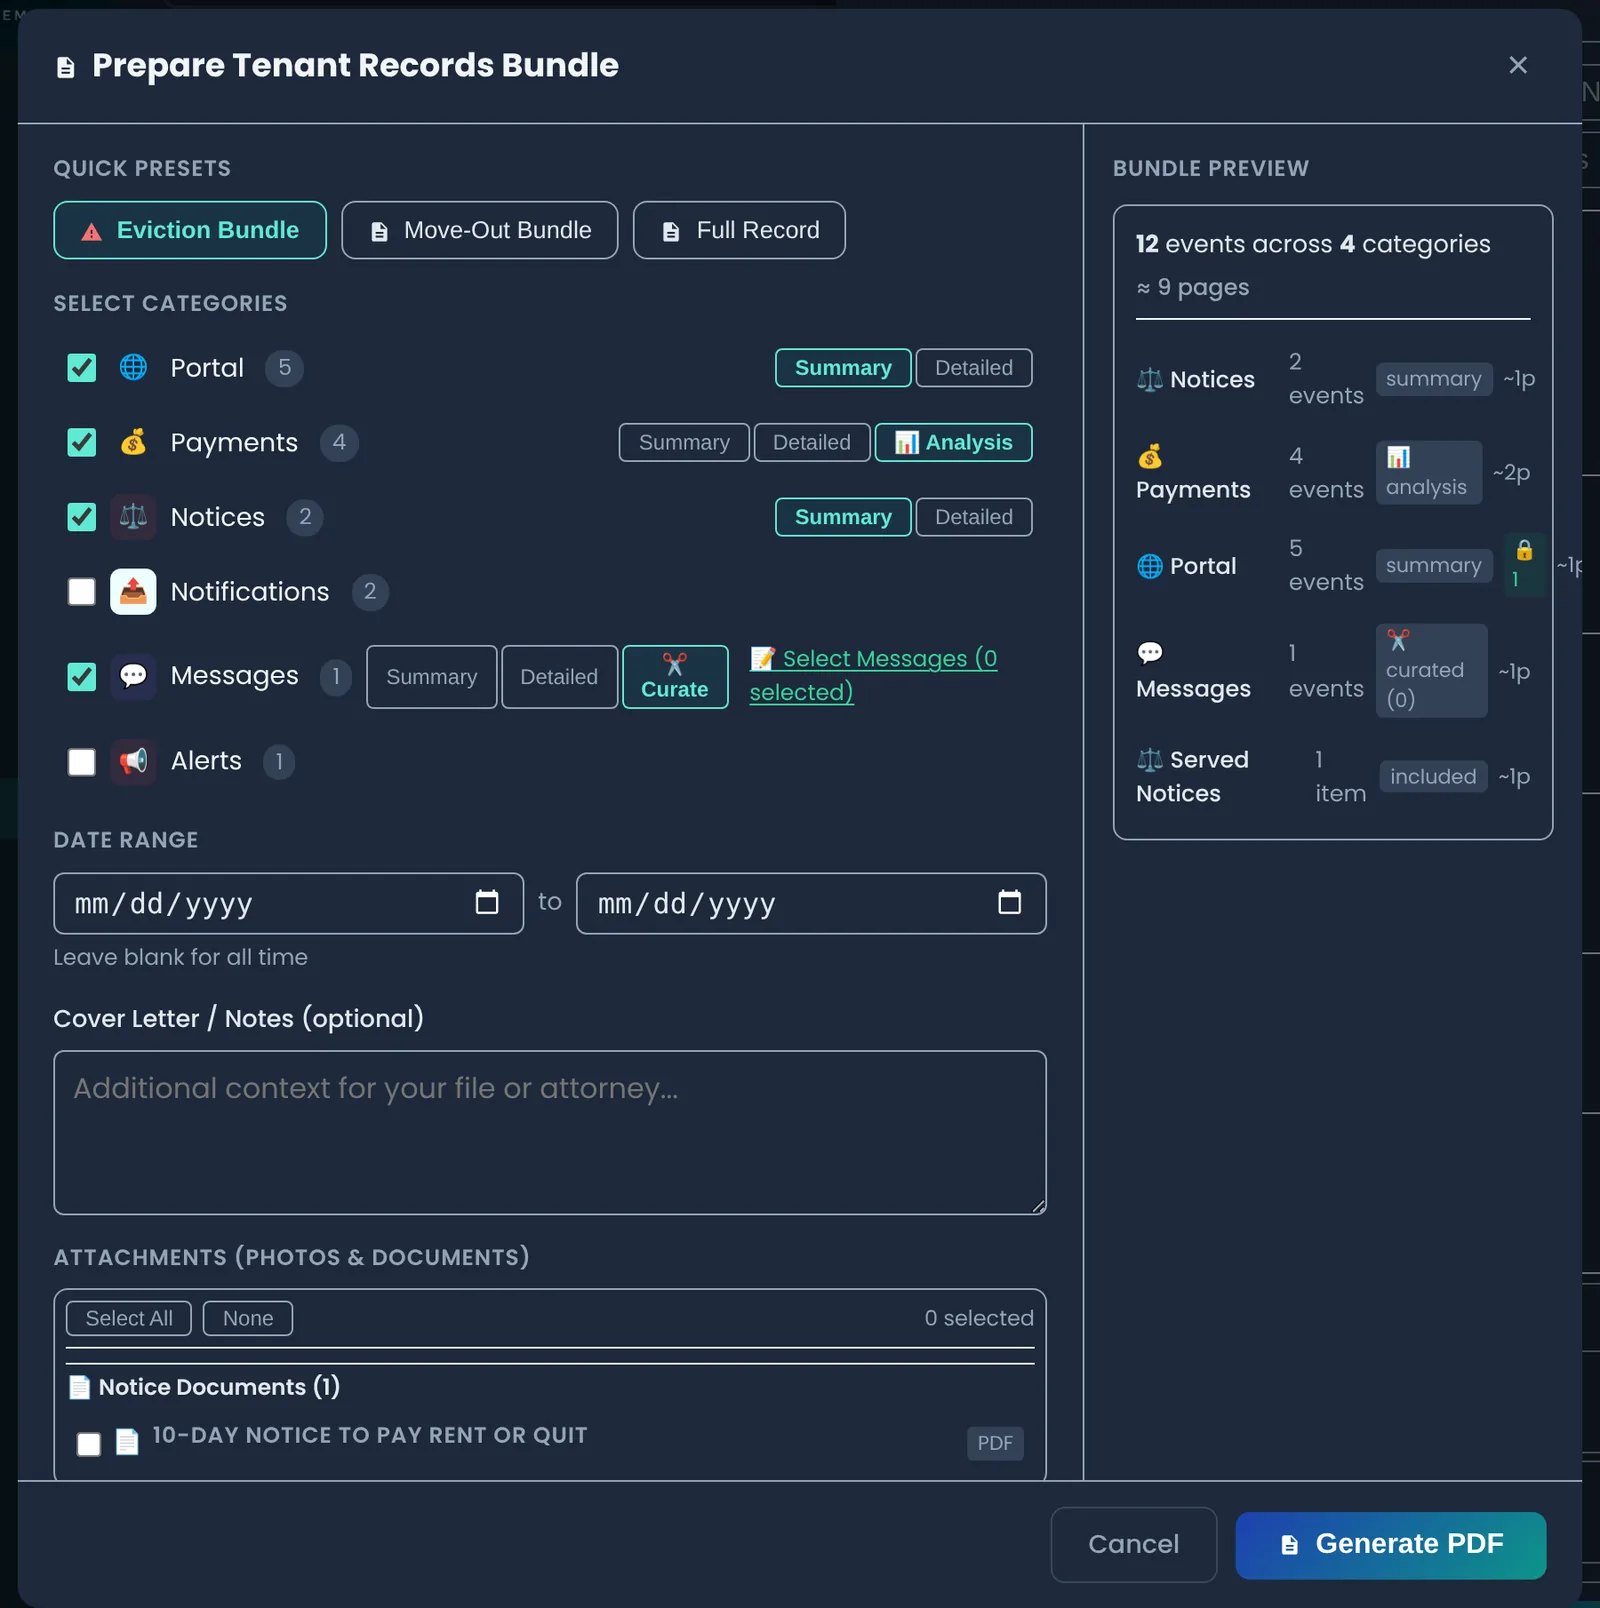Click the lock icon in Portal preview row
Image resolution: width=1600 pixels, height=1608 pixels.
[x=1524, y=550]
